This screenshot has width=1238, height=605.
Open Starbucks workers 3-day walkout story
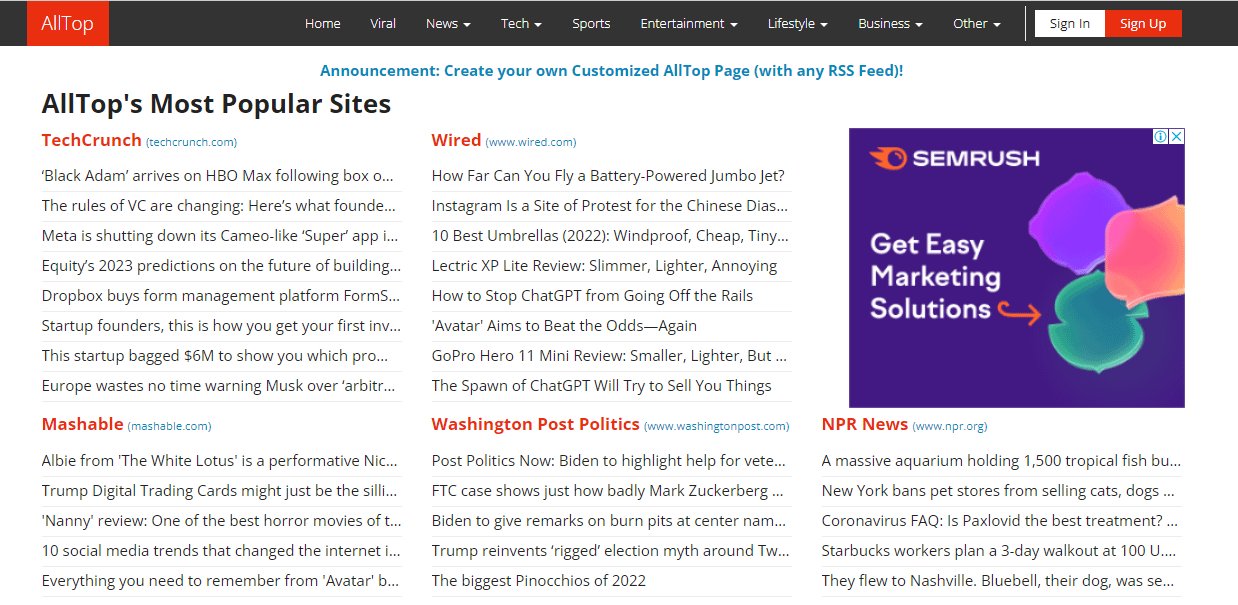[x=999, y=551]
